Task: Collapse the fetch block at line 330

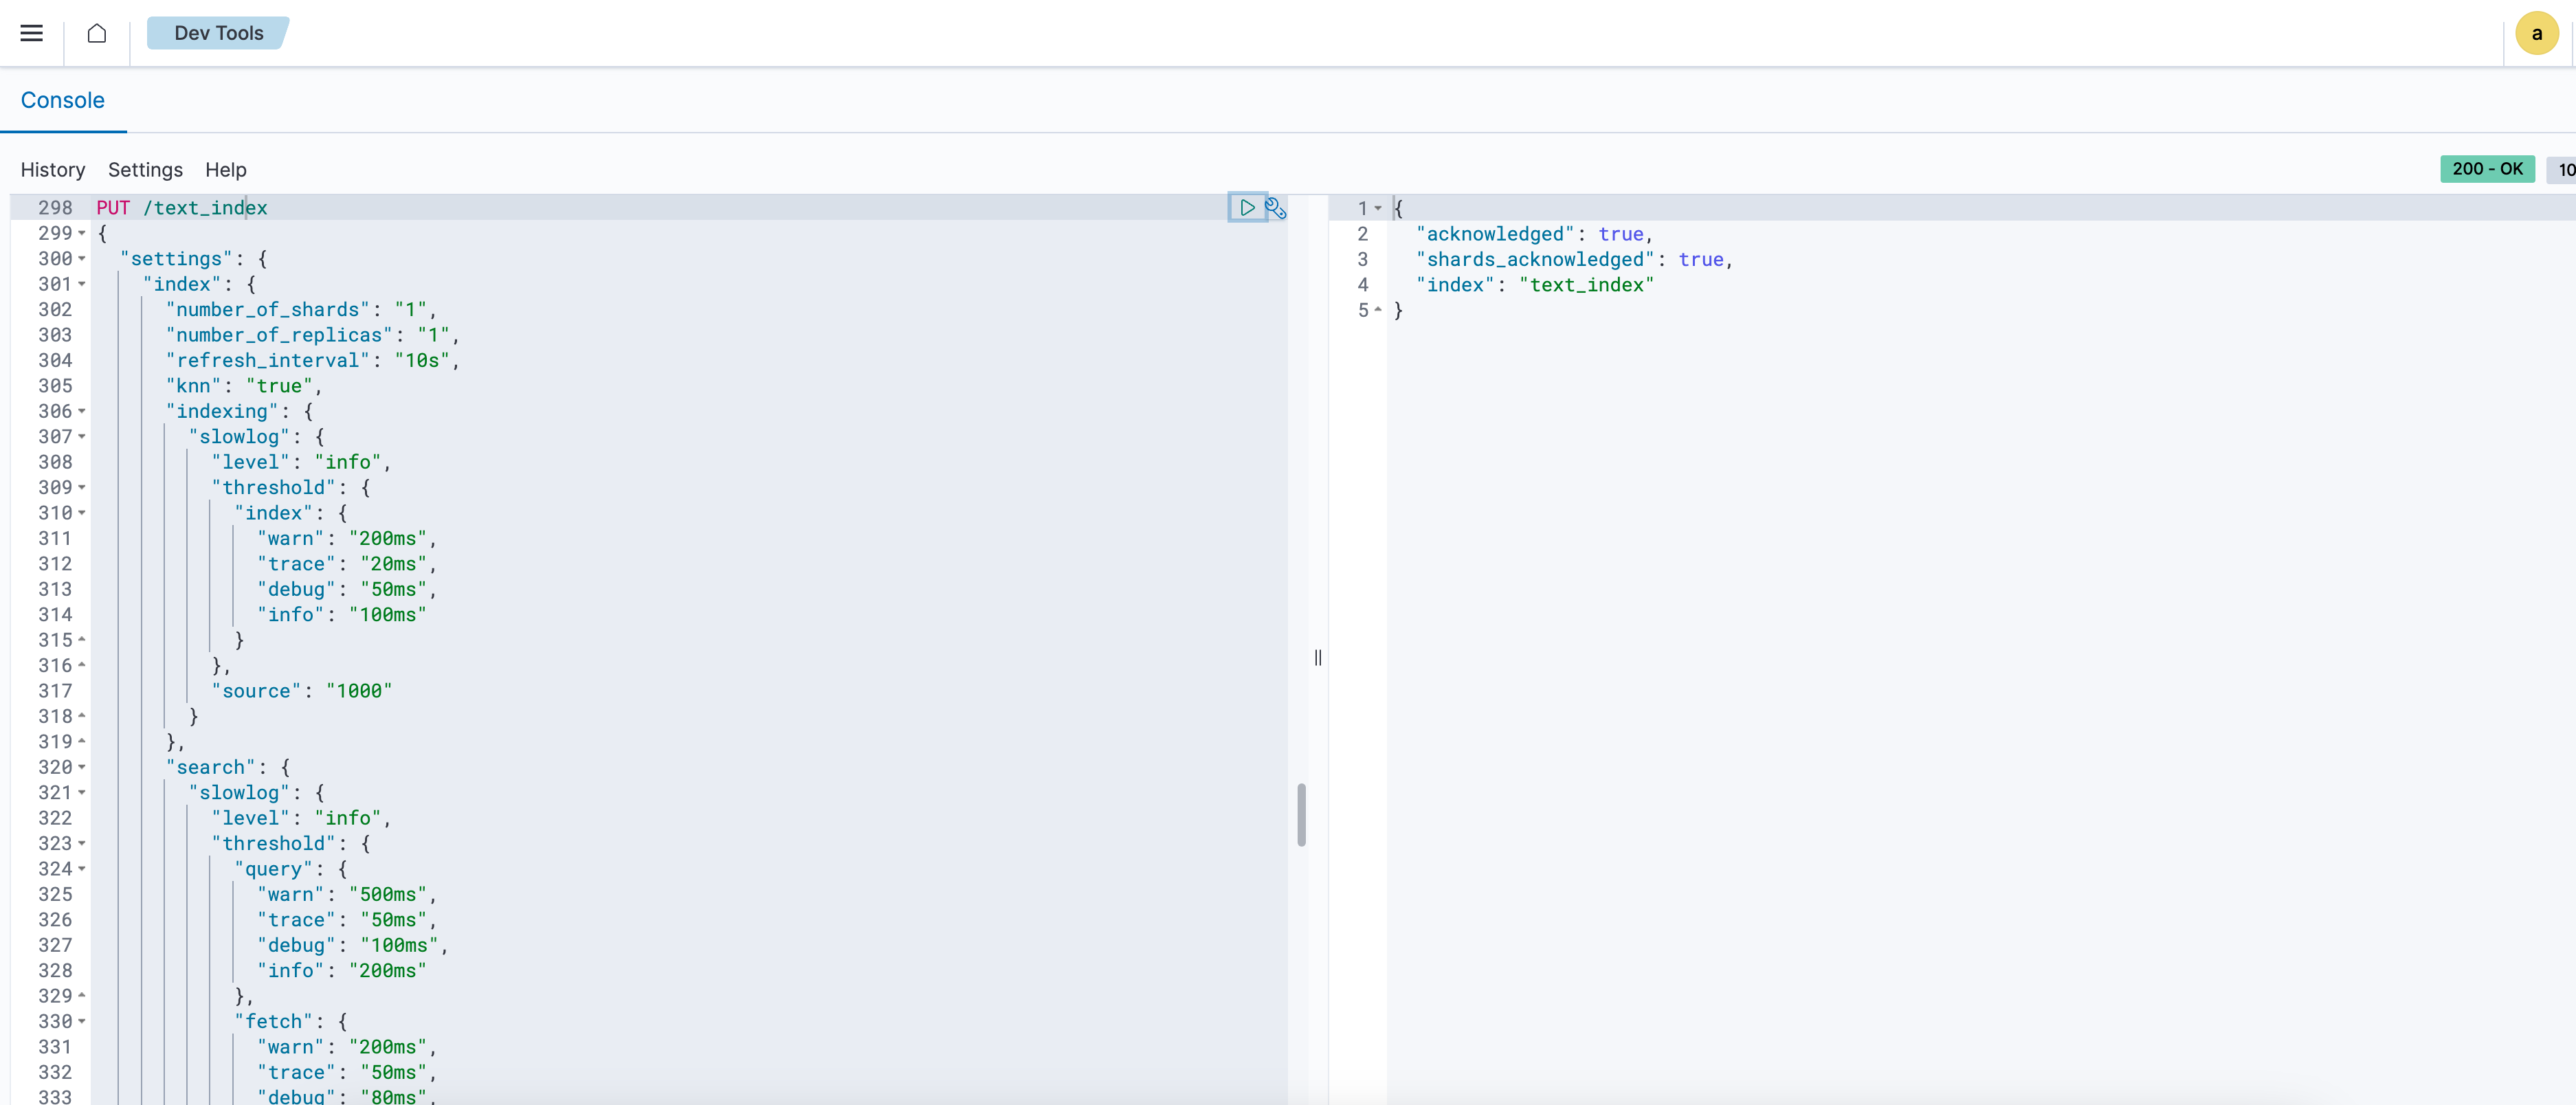Action: pos(82,1022)
